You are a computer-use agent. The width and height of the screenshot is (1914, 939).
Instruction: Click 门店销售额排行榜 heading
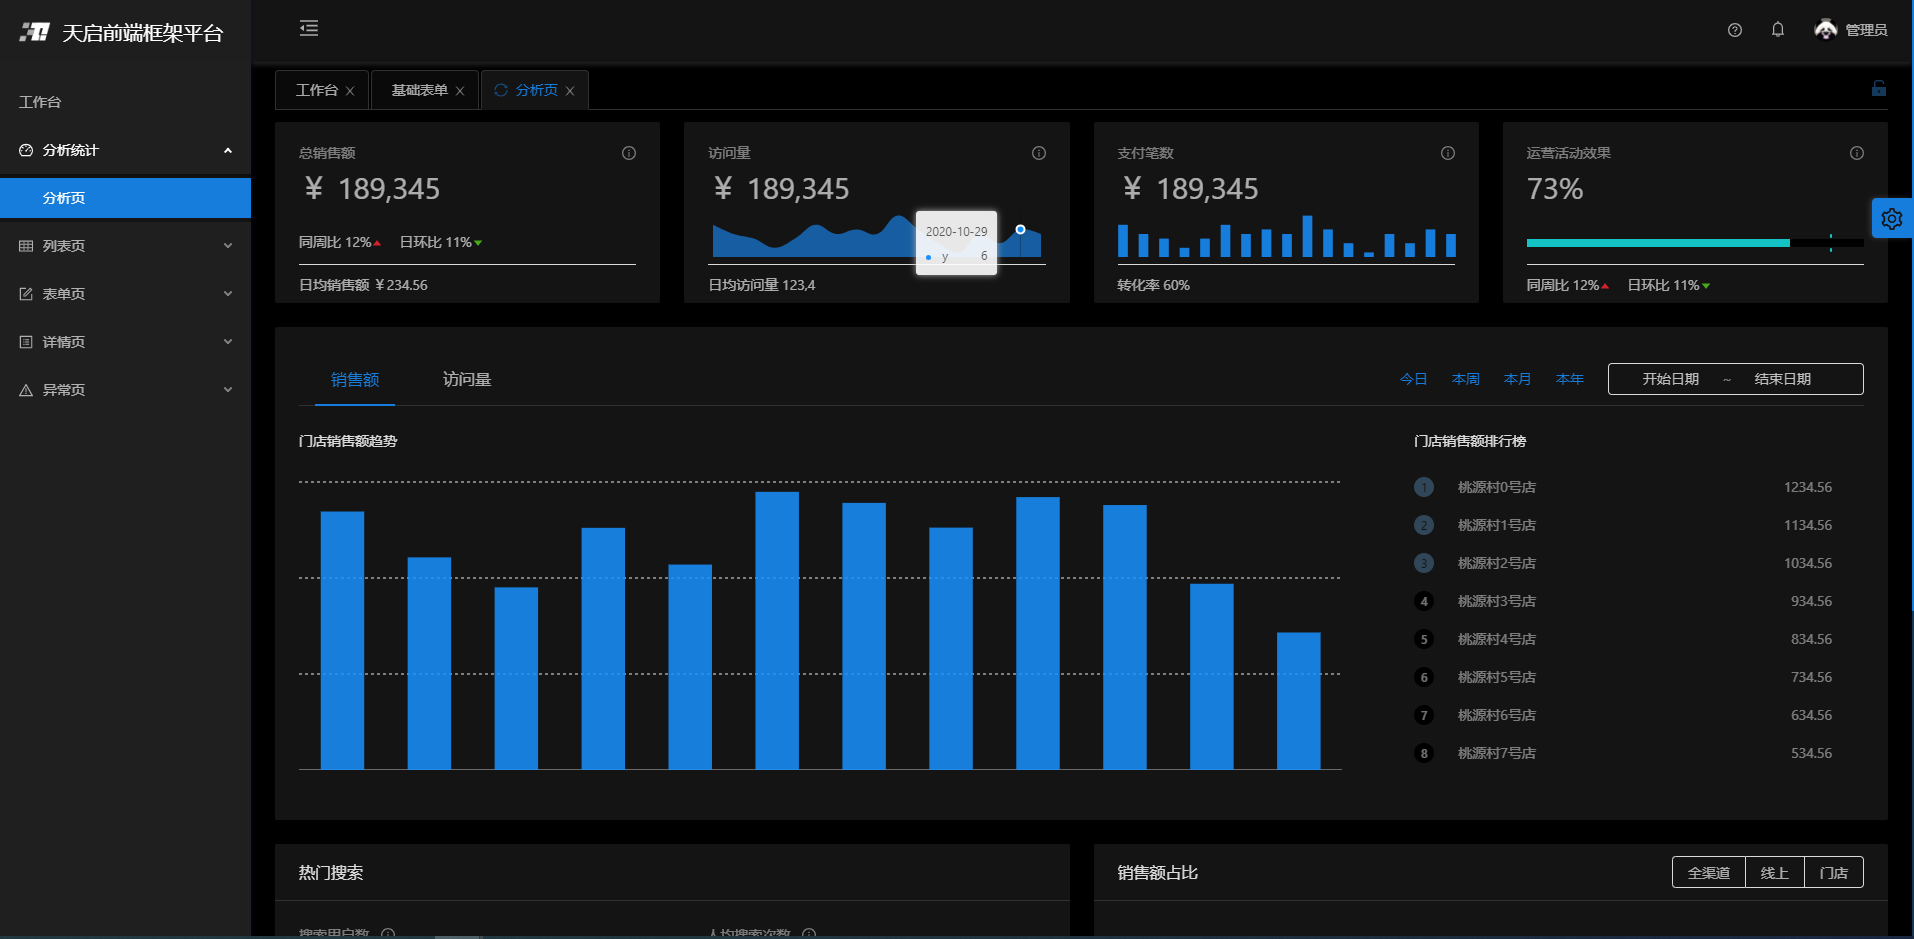pos(1470,441)
